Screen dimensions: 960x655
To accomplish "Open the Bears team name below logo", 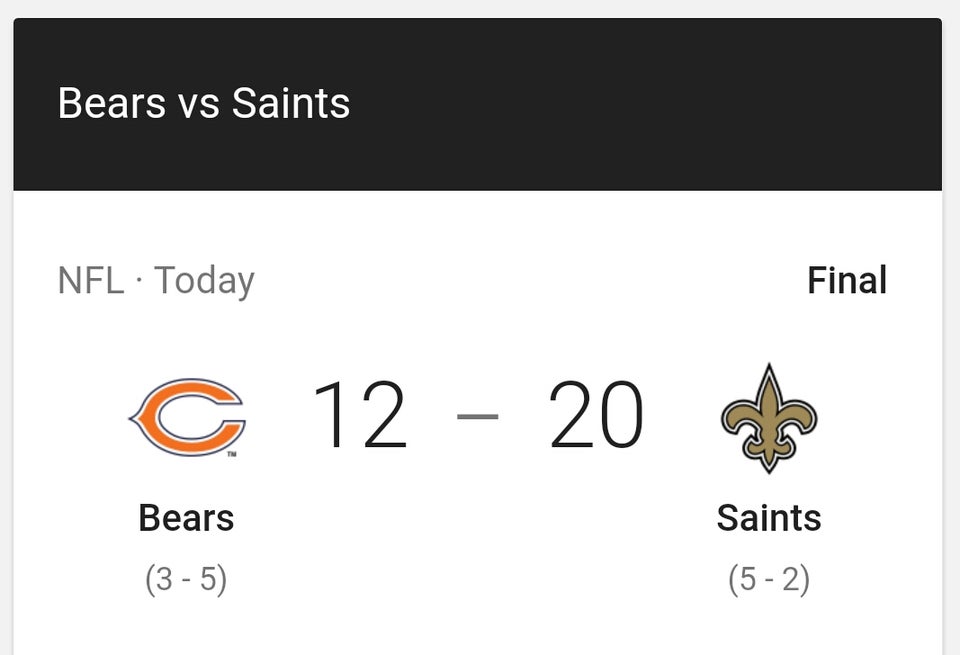I will tap(186, 518).
